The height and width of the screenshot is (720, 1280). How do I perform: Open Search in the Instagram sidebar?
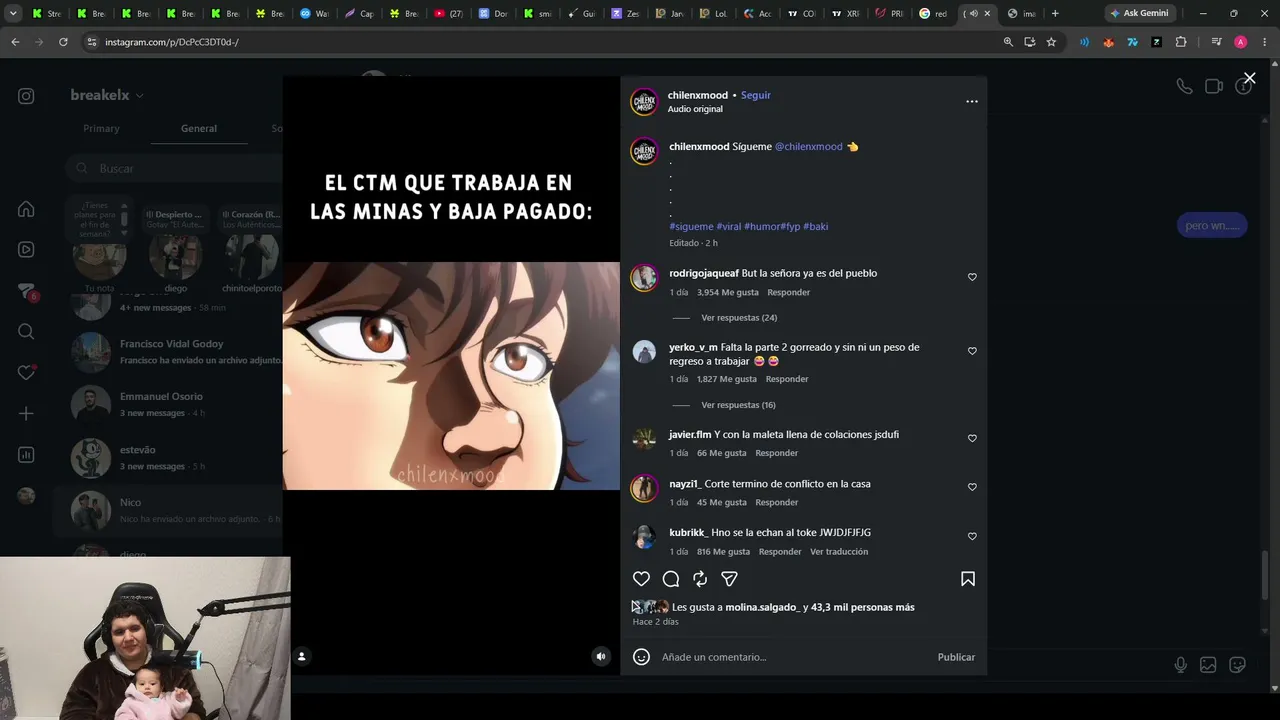point(26,332)
